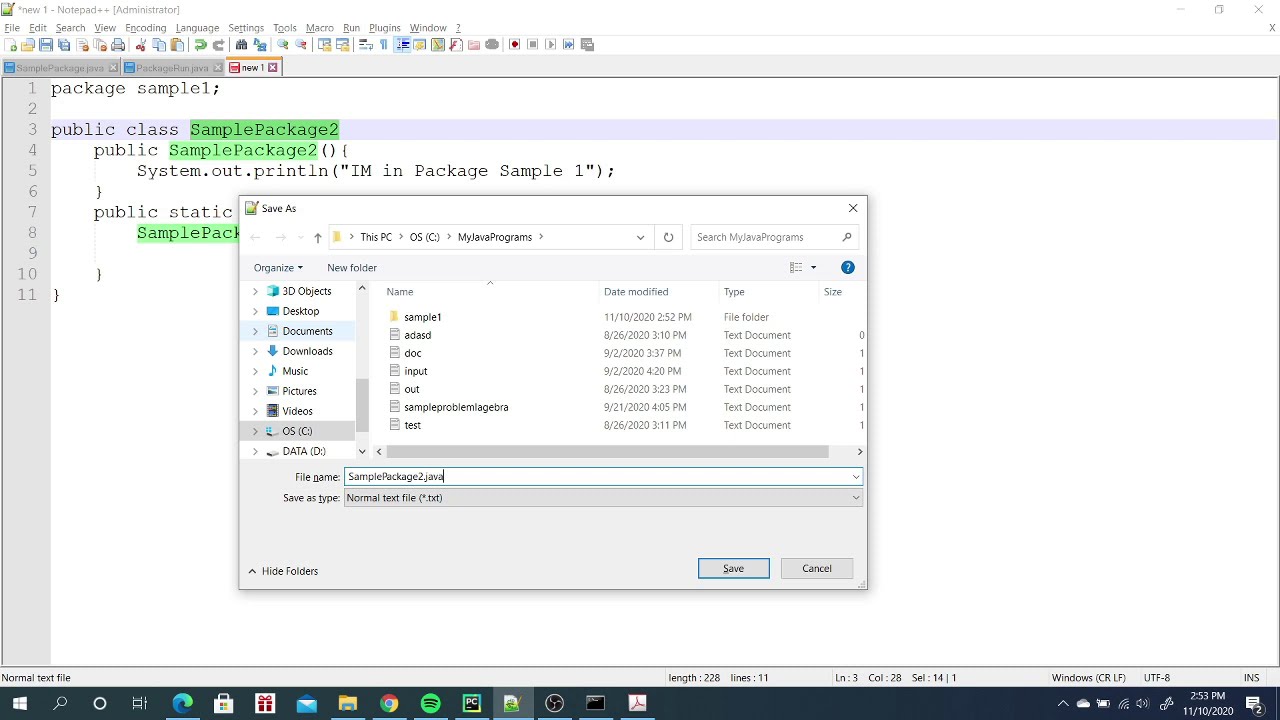The height and width of the screenshot is (720, 1280).
Task: Click the Zoom In toolbar icon
Action: pos(283,45)
